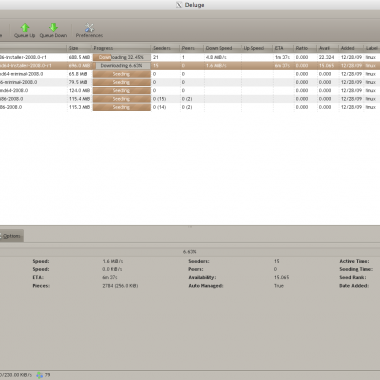
Task: Click the 688.5 MiB size cell
Action: pyautogui.click(x=79, y=57)
